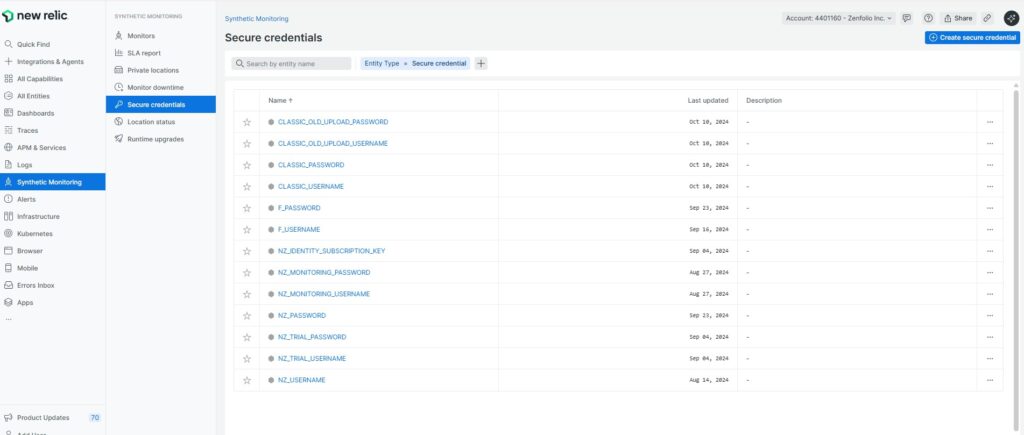Open actions menu for CLASSIC_PASSWORD row
The height and width of the screenshot is (435, 1024).
pos(990,165)
